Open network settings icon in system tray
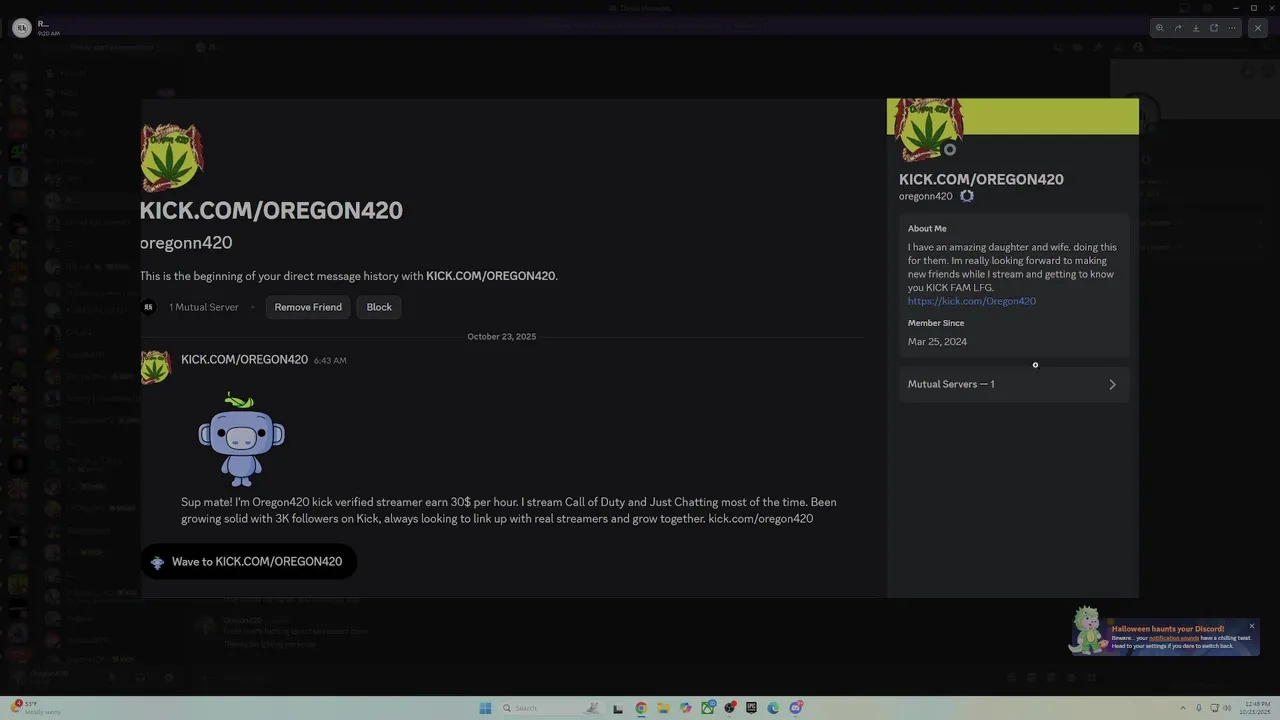 pos(1215,708)
